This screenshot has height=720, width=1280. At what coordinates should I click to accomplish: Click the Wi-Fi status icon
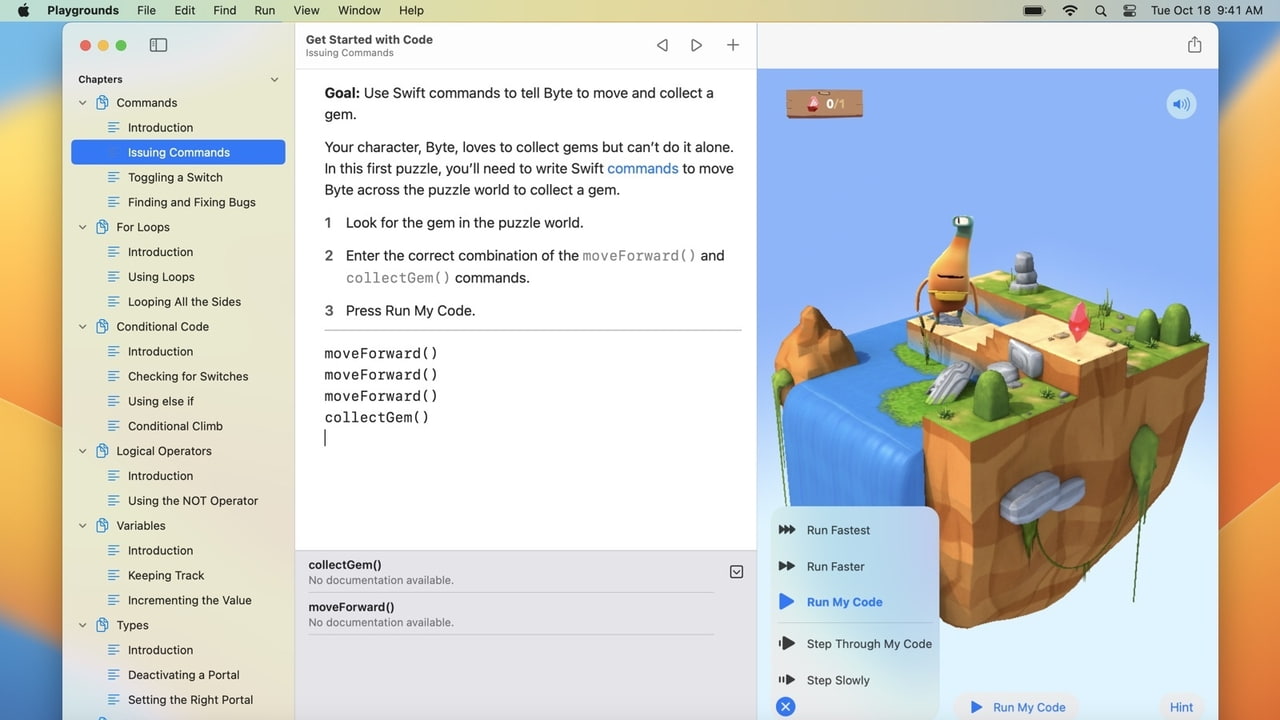click(x=1070, y=10)
